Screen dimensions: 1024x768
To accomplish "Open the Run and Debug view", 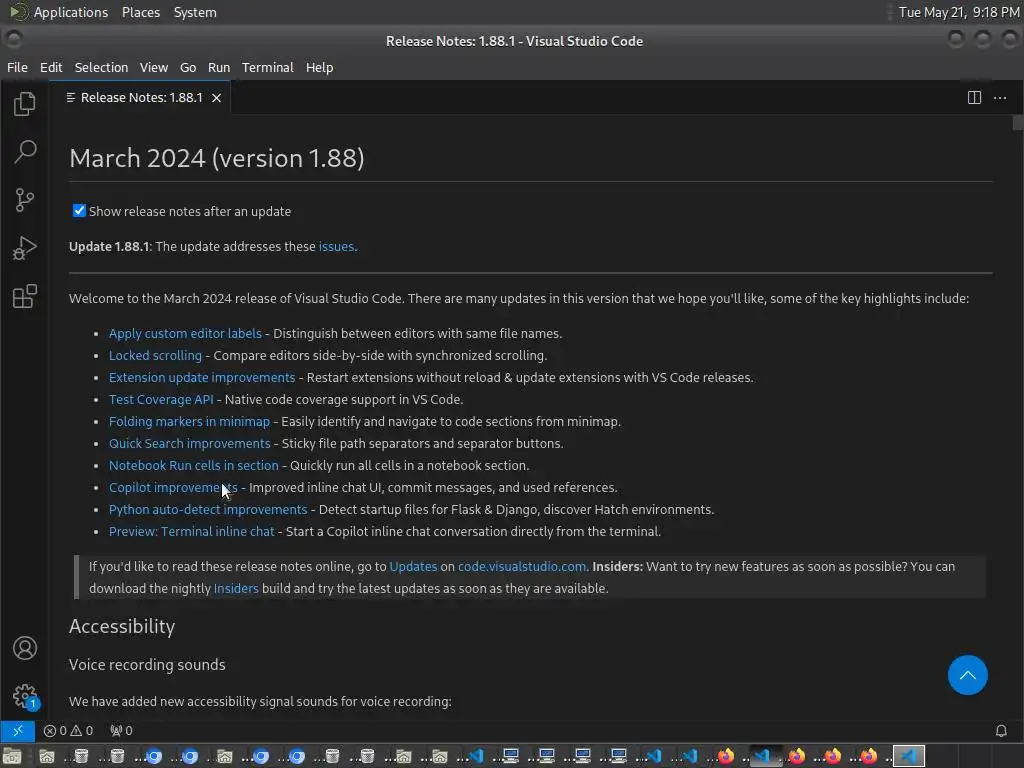I will pos(24,248).
